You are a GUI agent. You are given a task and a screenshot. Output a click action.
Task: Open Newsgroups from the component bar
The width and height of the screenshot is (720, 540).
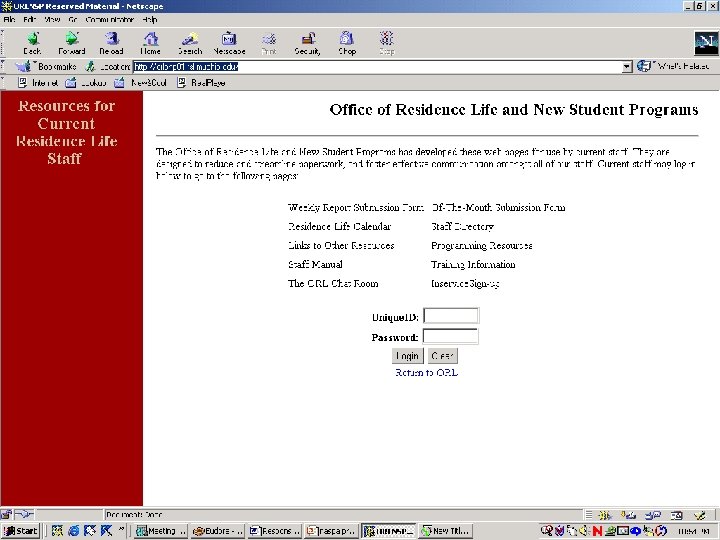[652, 515]
